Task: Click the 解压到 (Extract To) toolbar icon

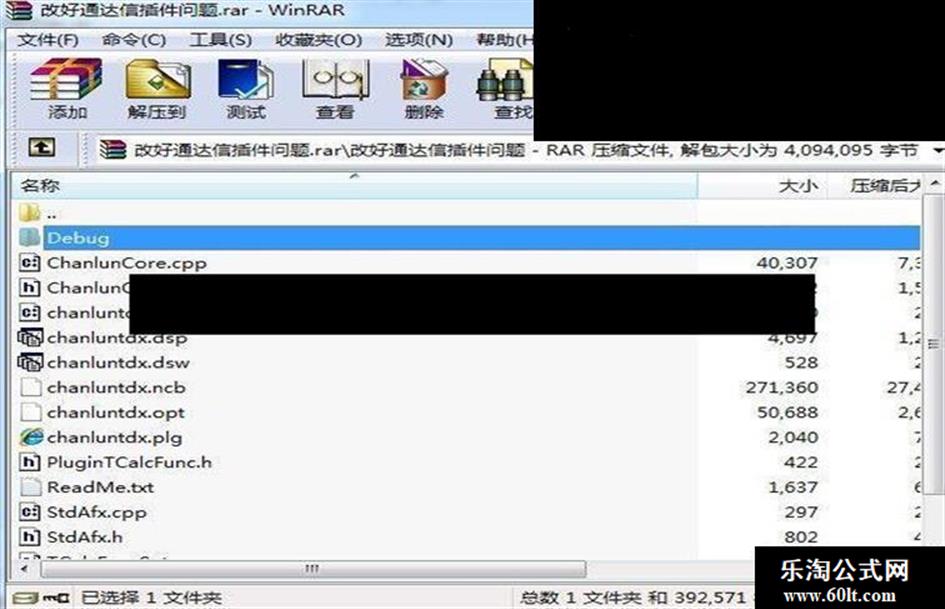Action: (157, 79)
